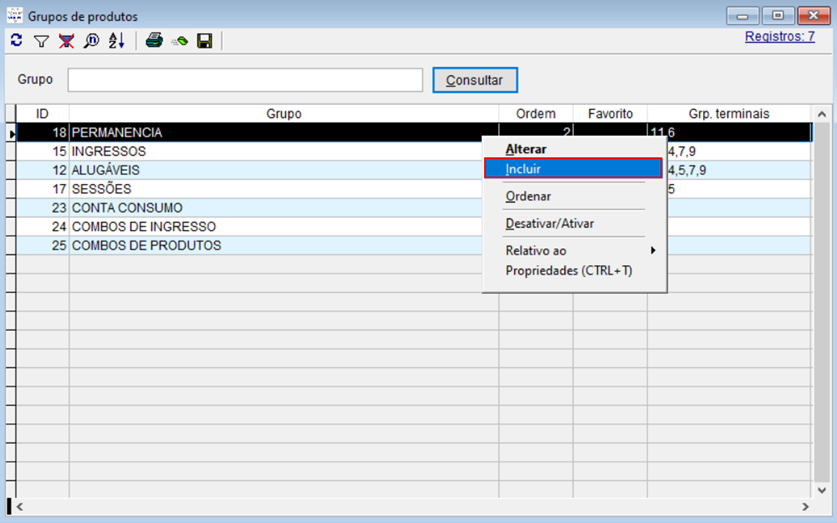Print the list using the printer icon
Screen dimensions: 837x523
click(154, 41)
